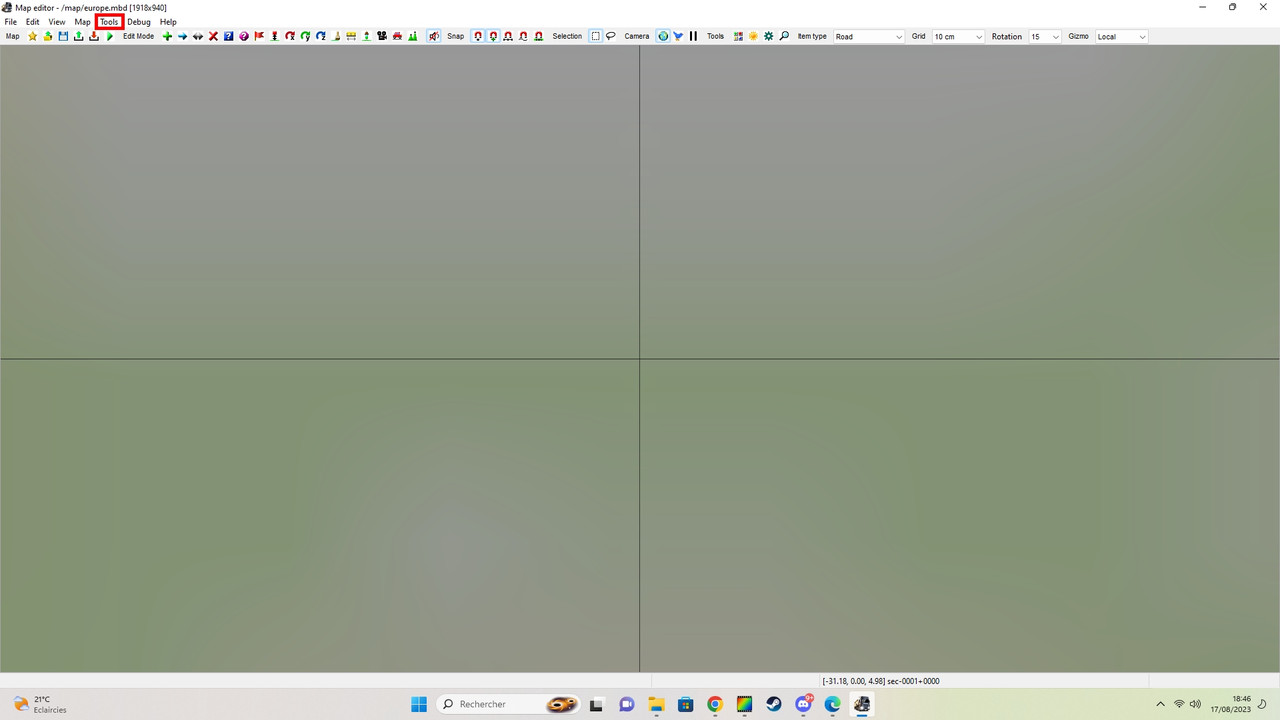Screen dimensions: 1280x720
Task: Toggle the third Snap magnet button
Action: (508, 36)
